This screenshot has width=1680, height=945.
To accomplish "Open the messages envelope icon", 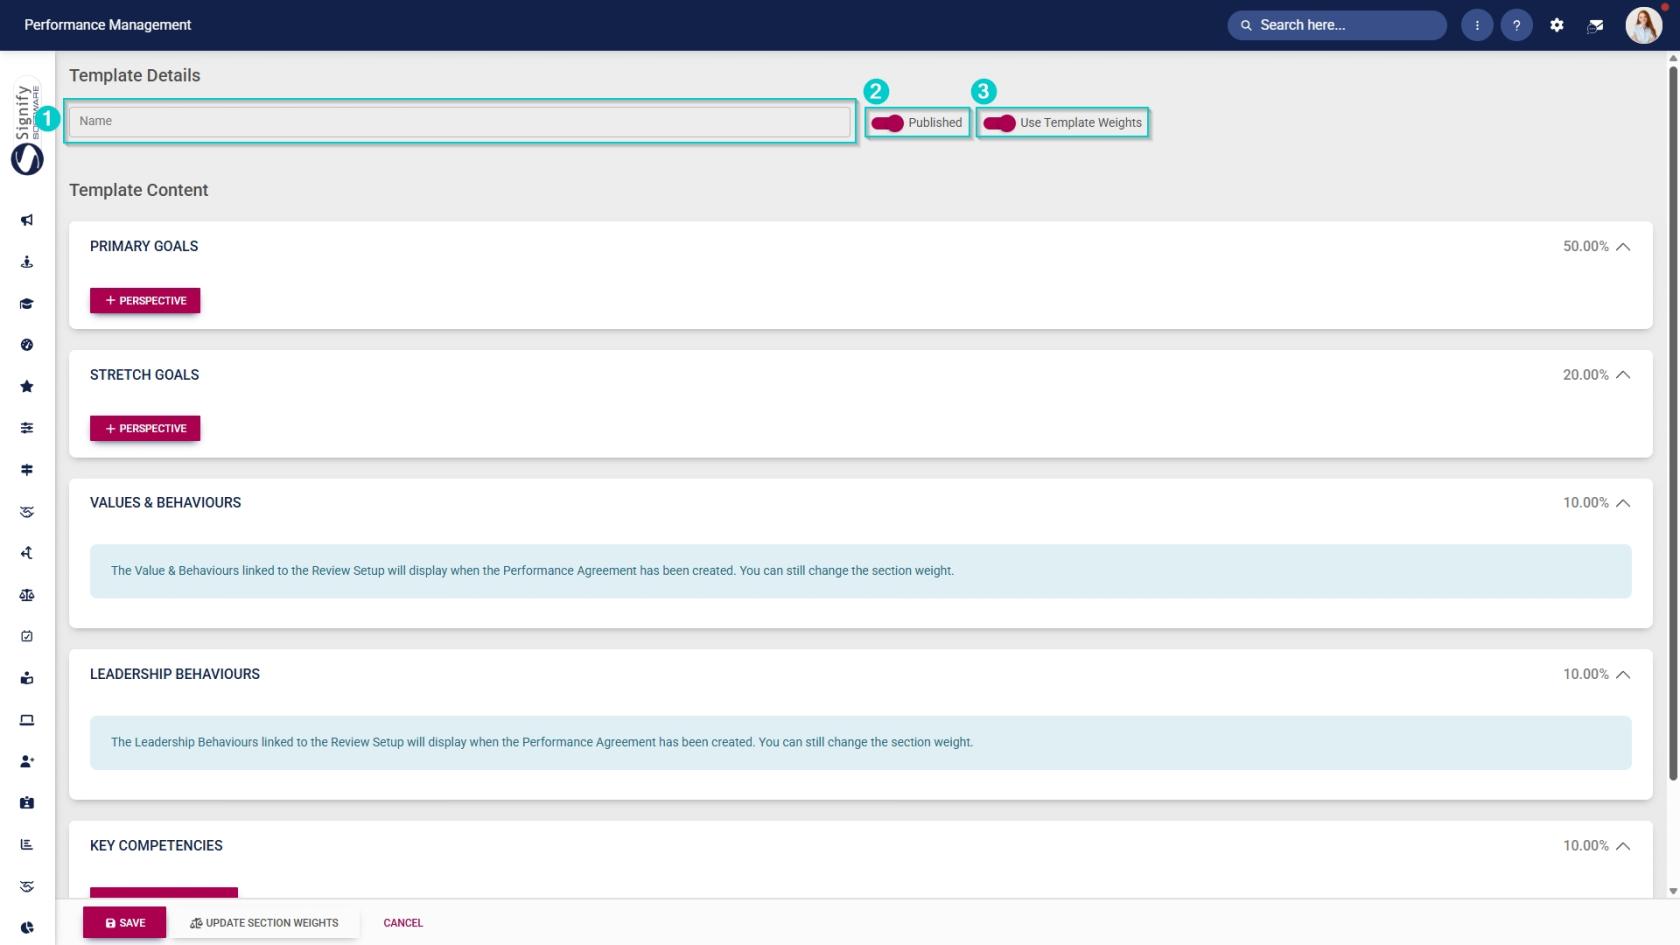I will click(1596, 25).
